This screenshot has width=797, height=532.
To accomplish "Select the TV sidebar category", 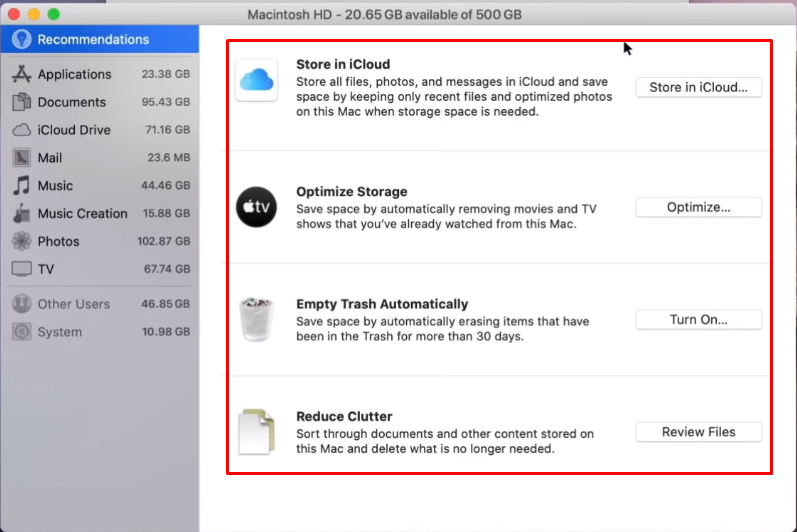I will pyautogui.click(x=46, y=269).
